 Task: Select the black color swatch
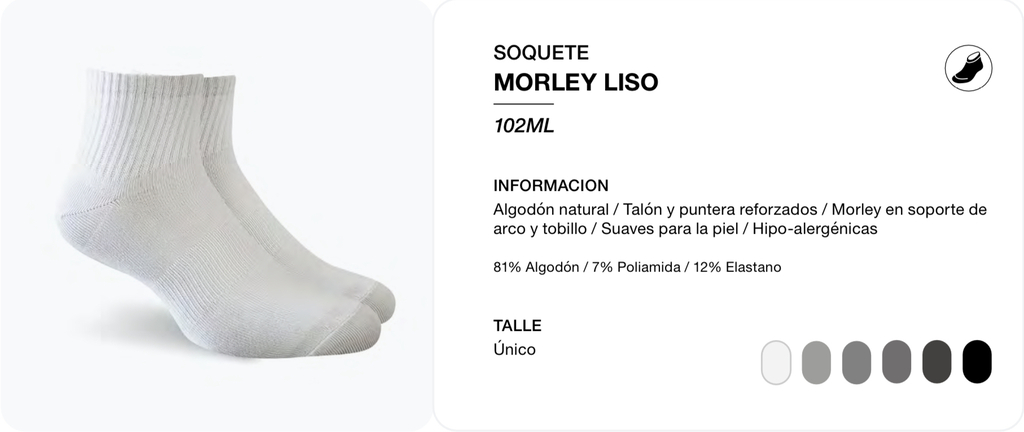(x=977, y=362)
